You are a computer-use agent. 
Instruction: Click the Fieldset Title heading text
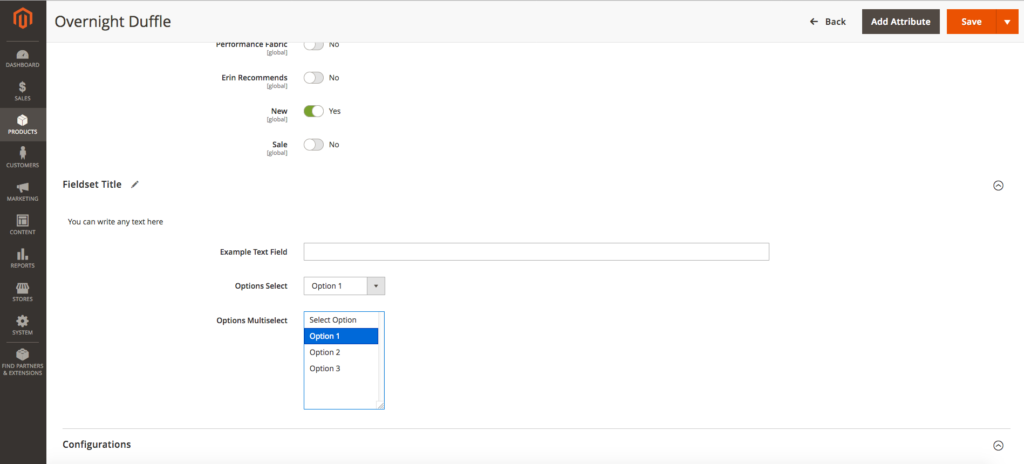(92, 185)
